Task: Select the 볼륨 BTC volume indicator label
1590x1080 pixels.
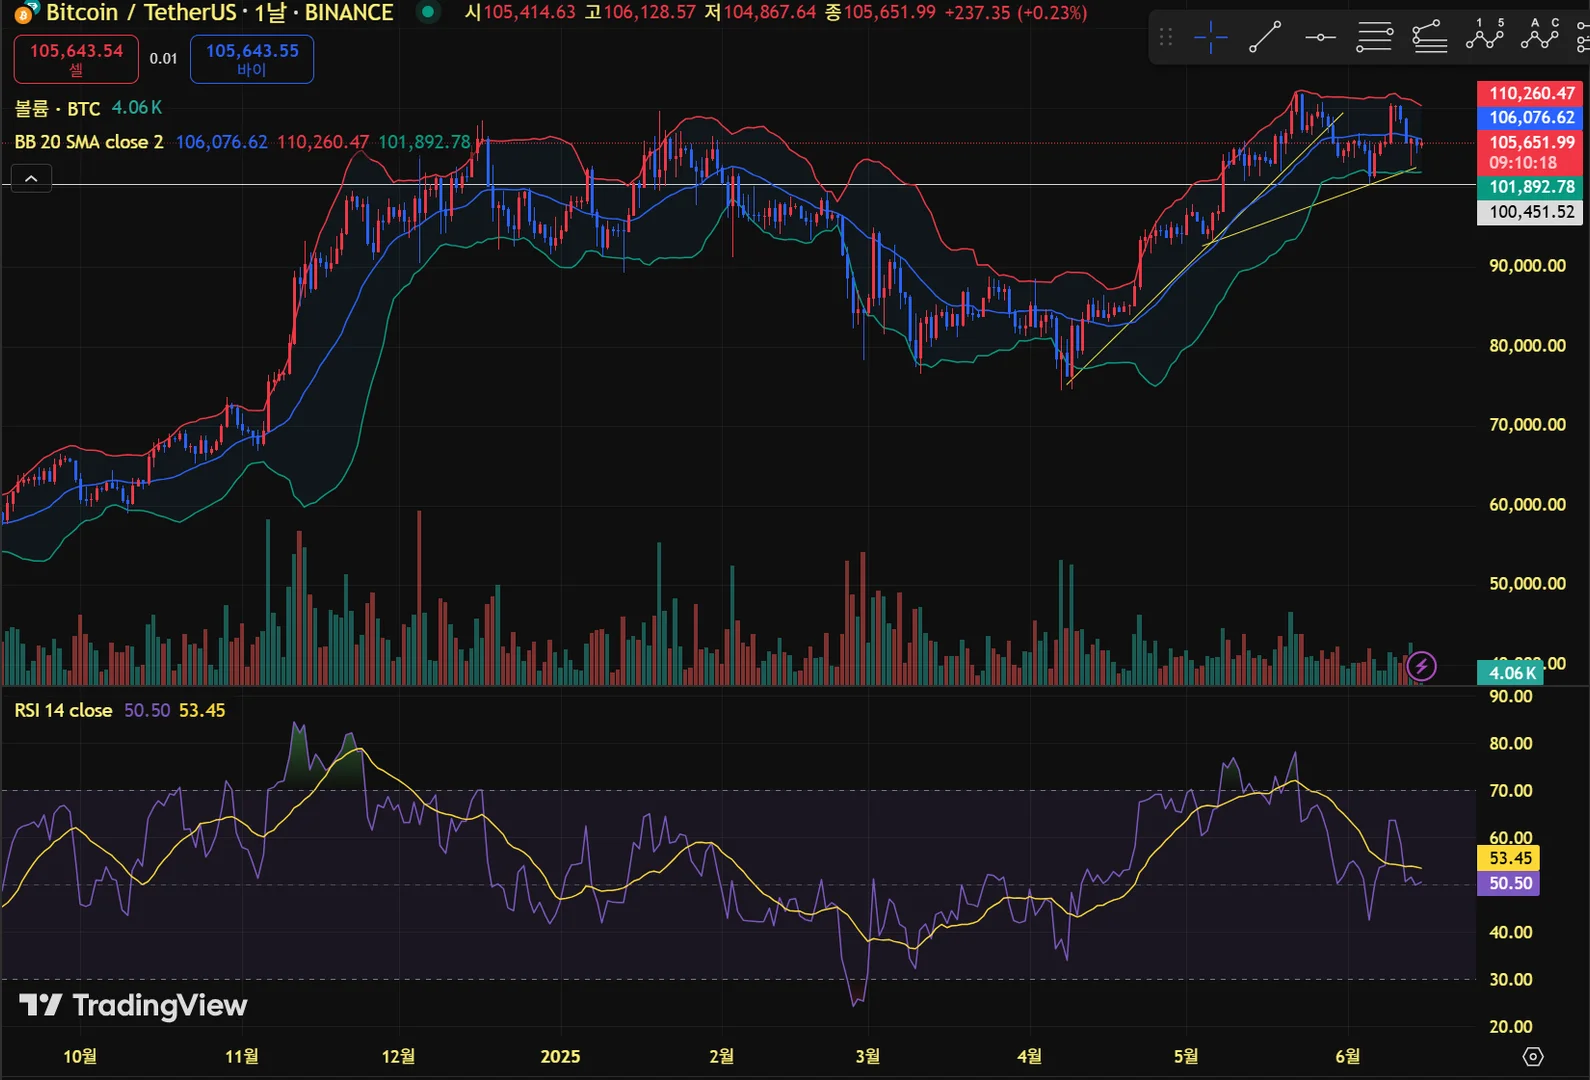Action: tap(57, 108)
